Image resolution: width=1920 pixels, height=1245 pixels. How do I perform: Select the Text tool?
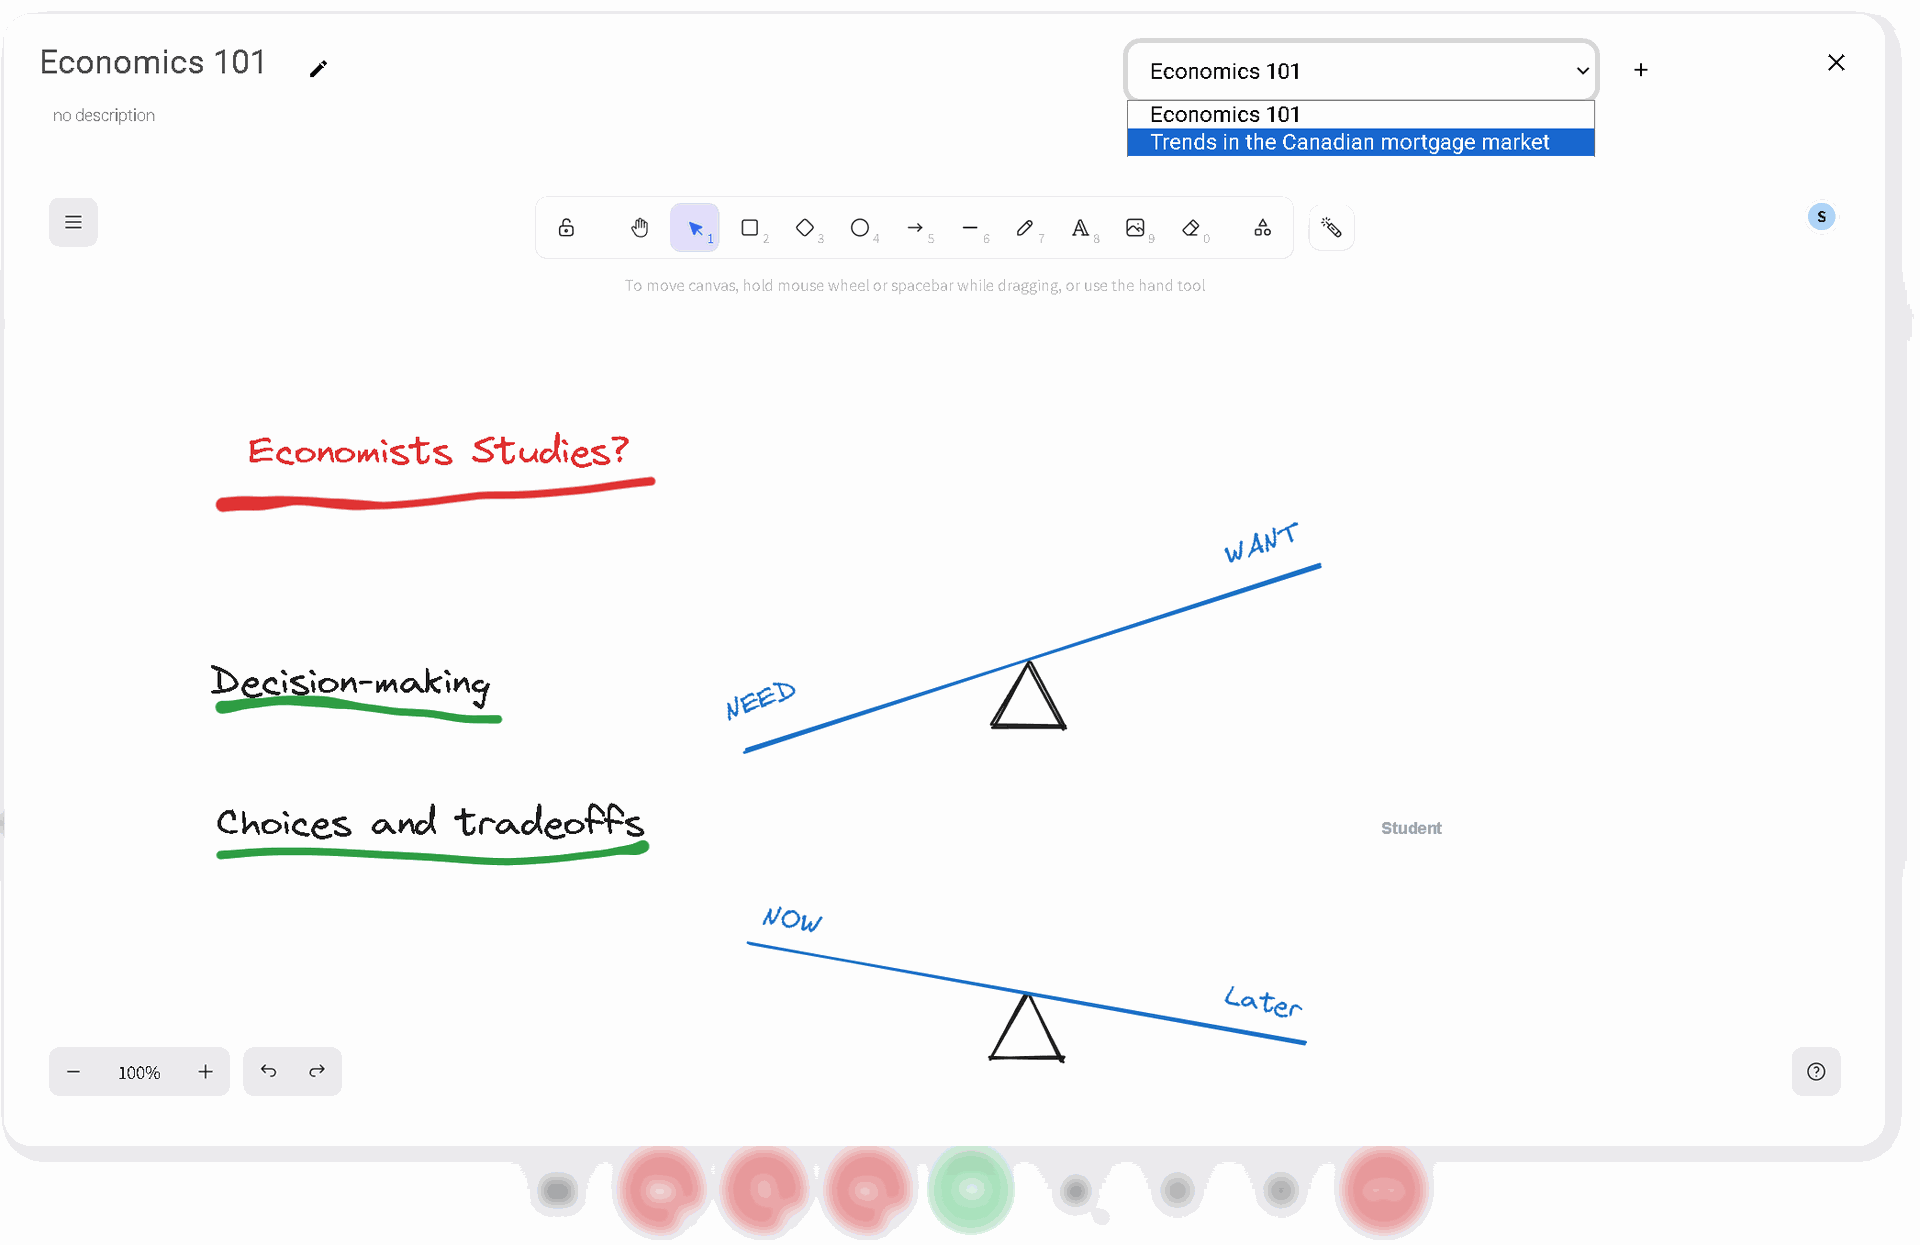click(1080, 228)
